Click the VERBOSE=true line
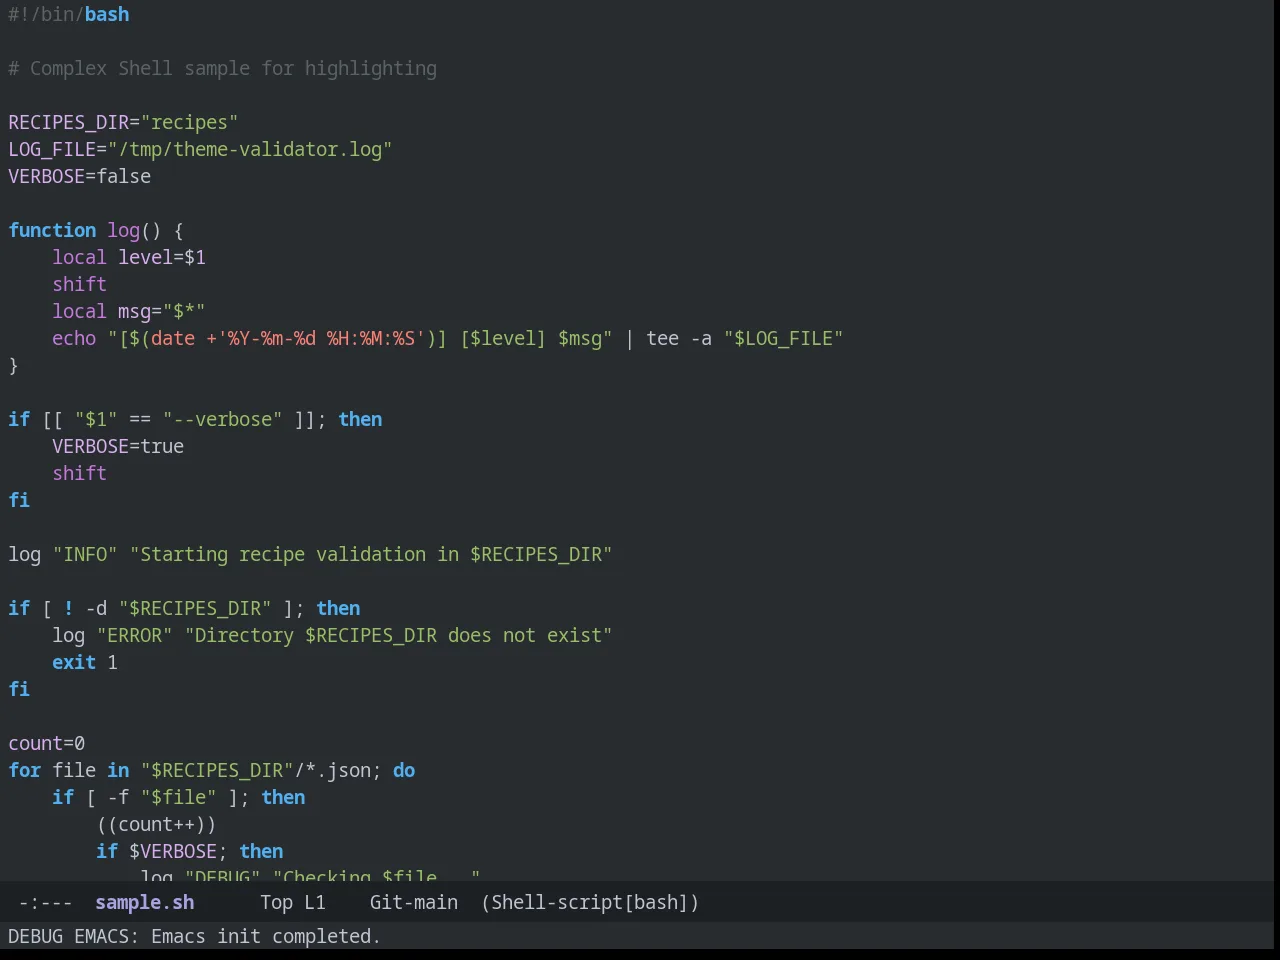 [x=118, y=446]
